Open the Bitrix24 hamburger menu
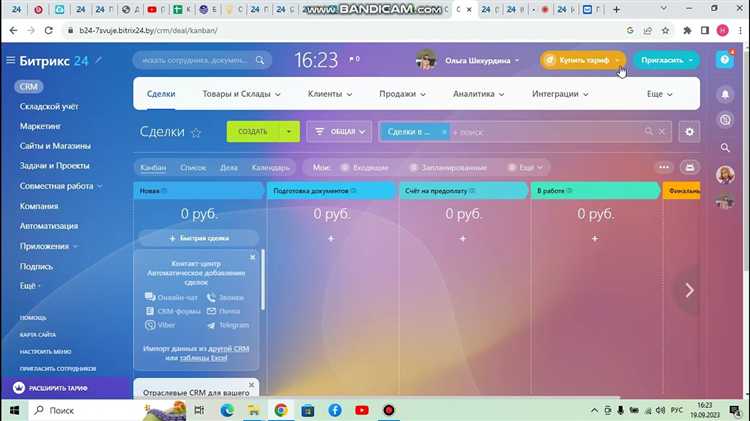Viewport: 750px width, 421px height. pyautogui.click(x=11, y=60)
